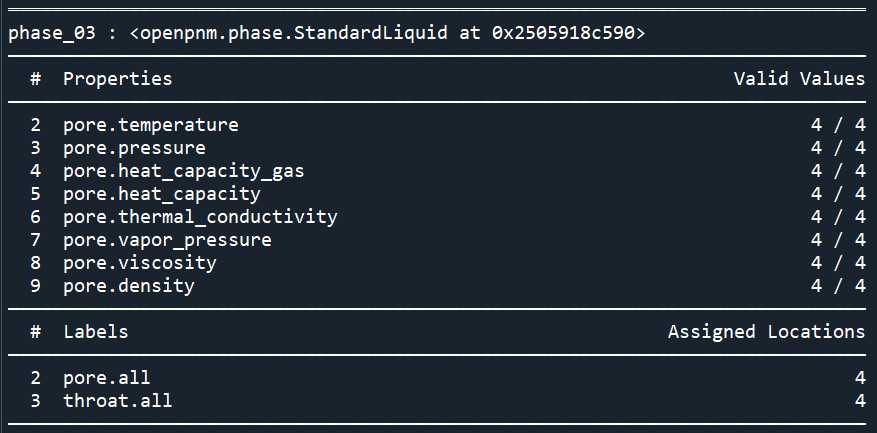The image size is (877, 433).
Task: Click the Valid Values column header
Action: click(800, 78)
